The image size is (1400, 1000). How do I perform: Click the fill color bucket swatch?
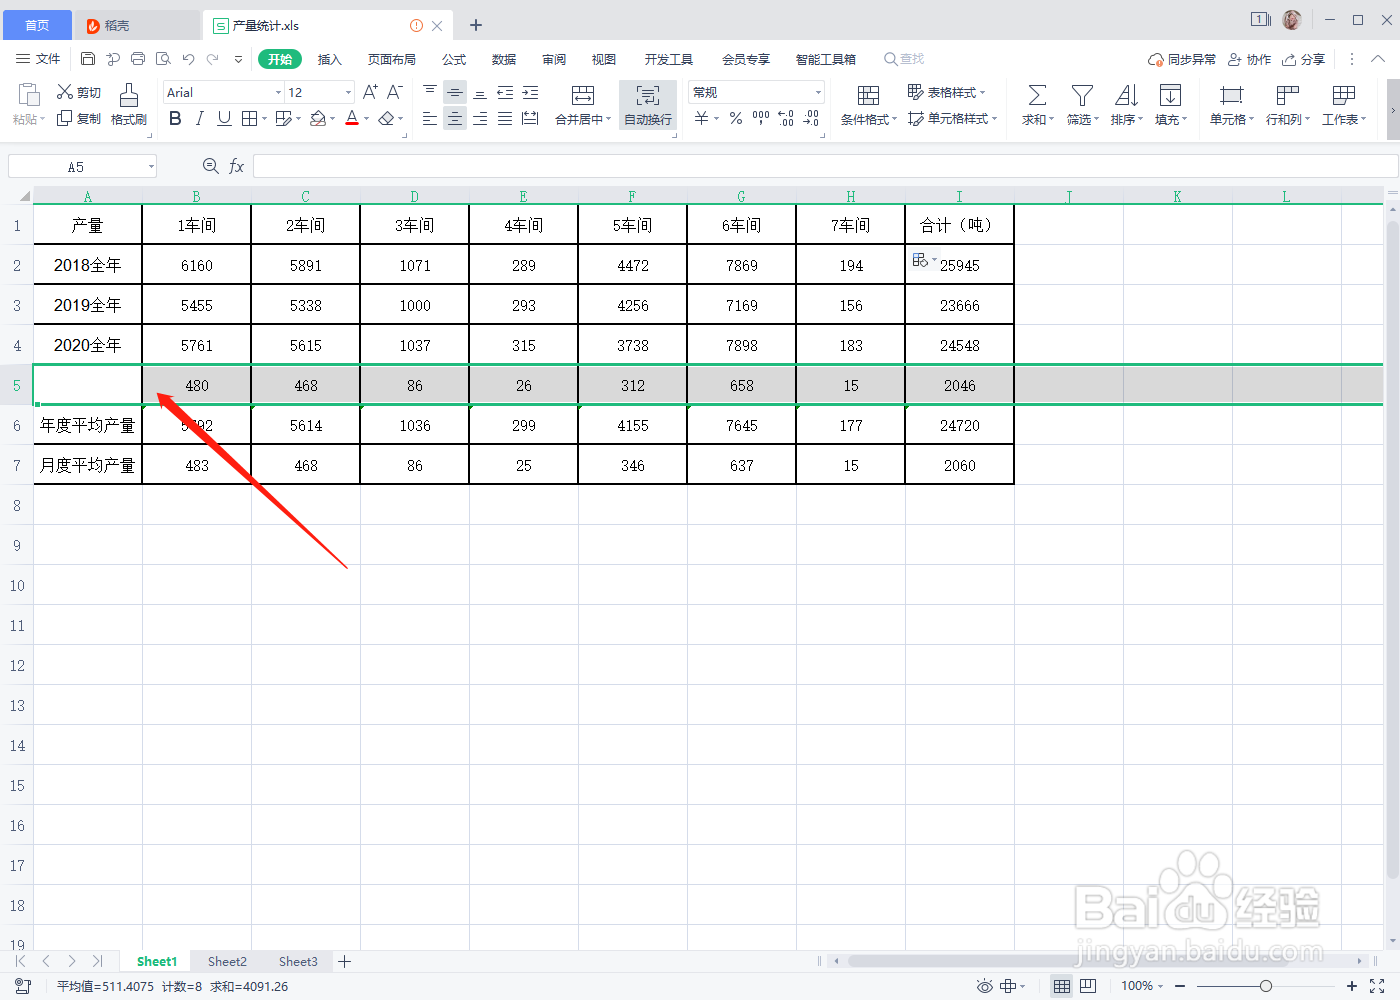tap(318, 118)
